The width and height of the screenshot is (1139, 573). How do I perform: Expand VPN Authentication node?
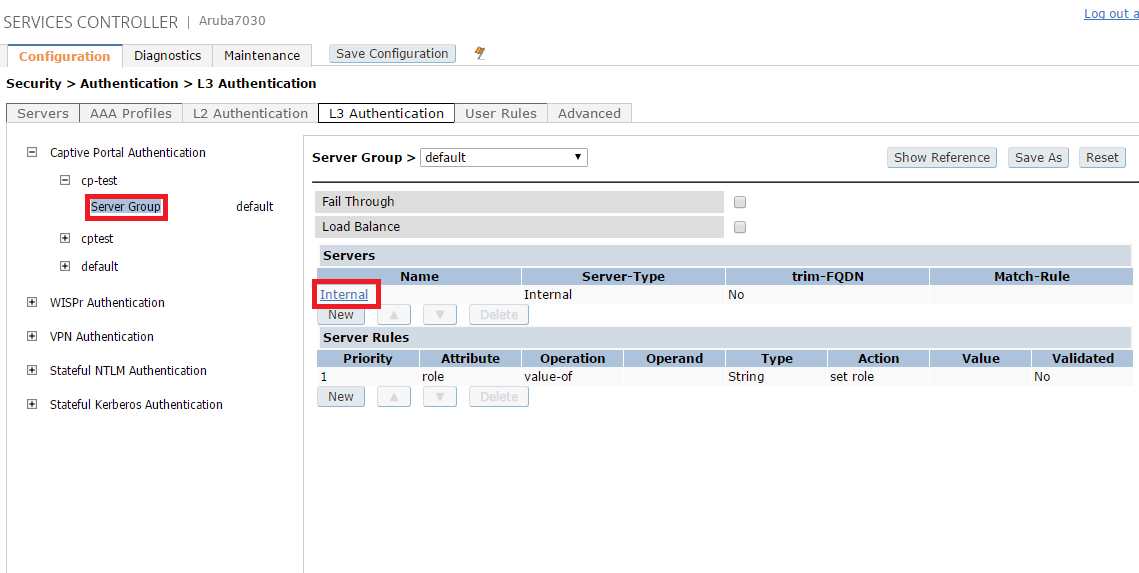(31, 336)
